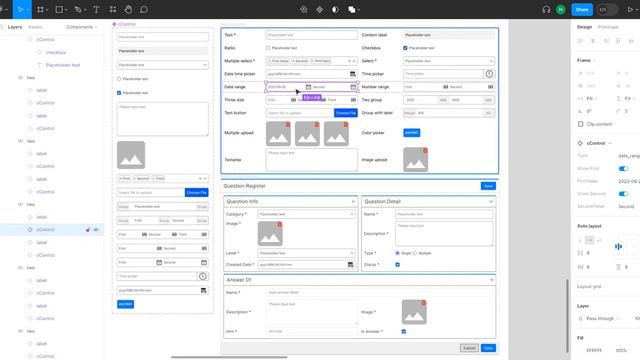Toggle the Status checkbox in Question Detail
Image resolution: width=640 pixels, height=360 pixels.
(x=398, y=265)
